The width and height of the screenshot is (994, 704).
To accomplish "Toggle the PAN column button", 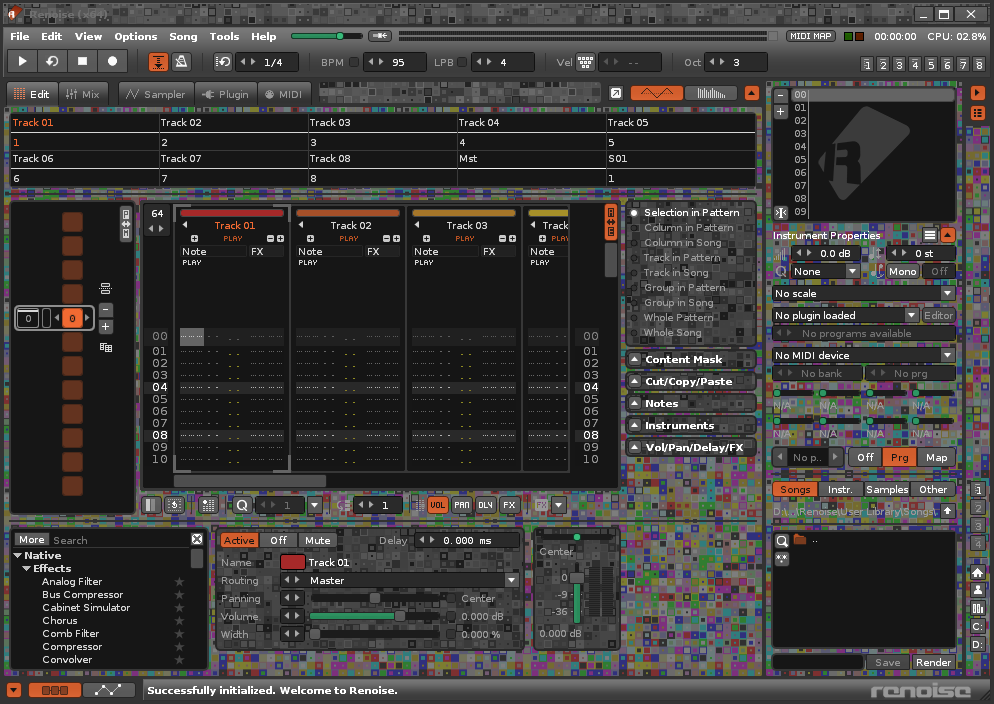I will tap(462, 505).
